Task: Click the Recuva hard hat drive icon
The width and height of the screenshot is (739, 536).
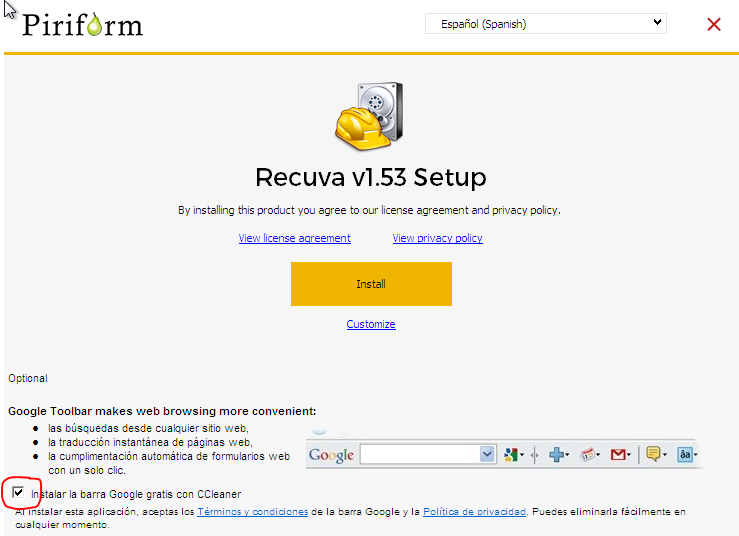Action: click(x=369, y=115)
